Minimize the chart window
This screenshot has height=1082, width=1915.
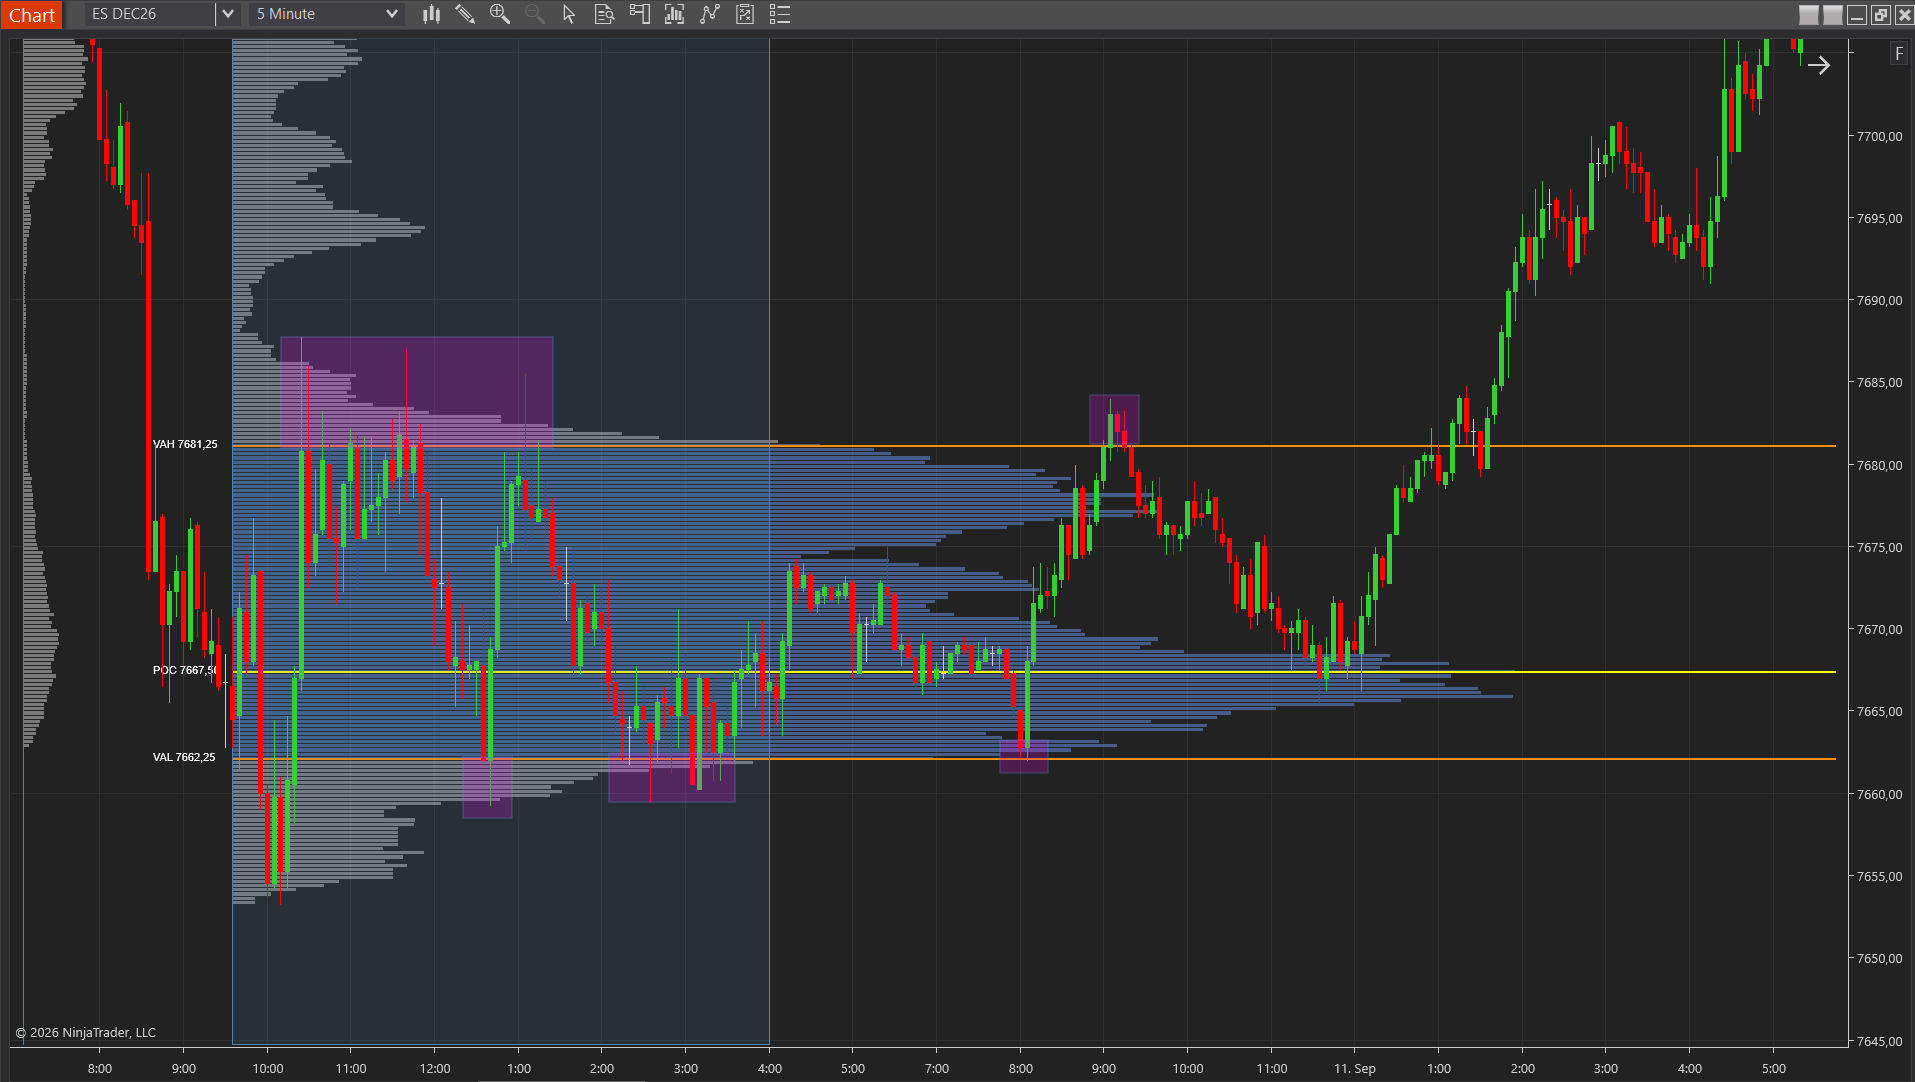coord(1857,15)
